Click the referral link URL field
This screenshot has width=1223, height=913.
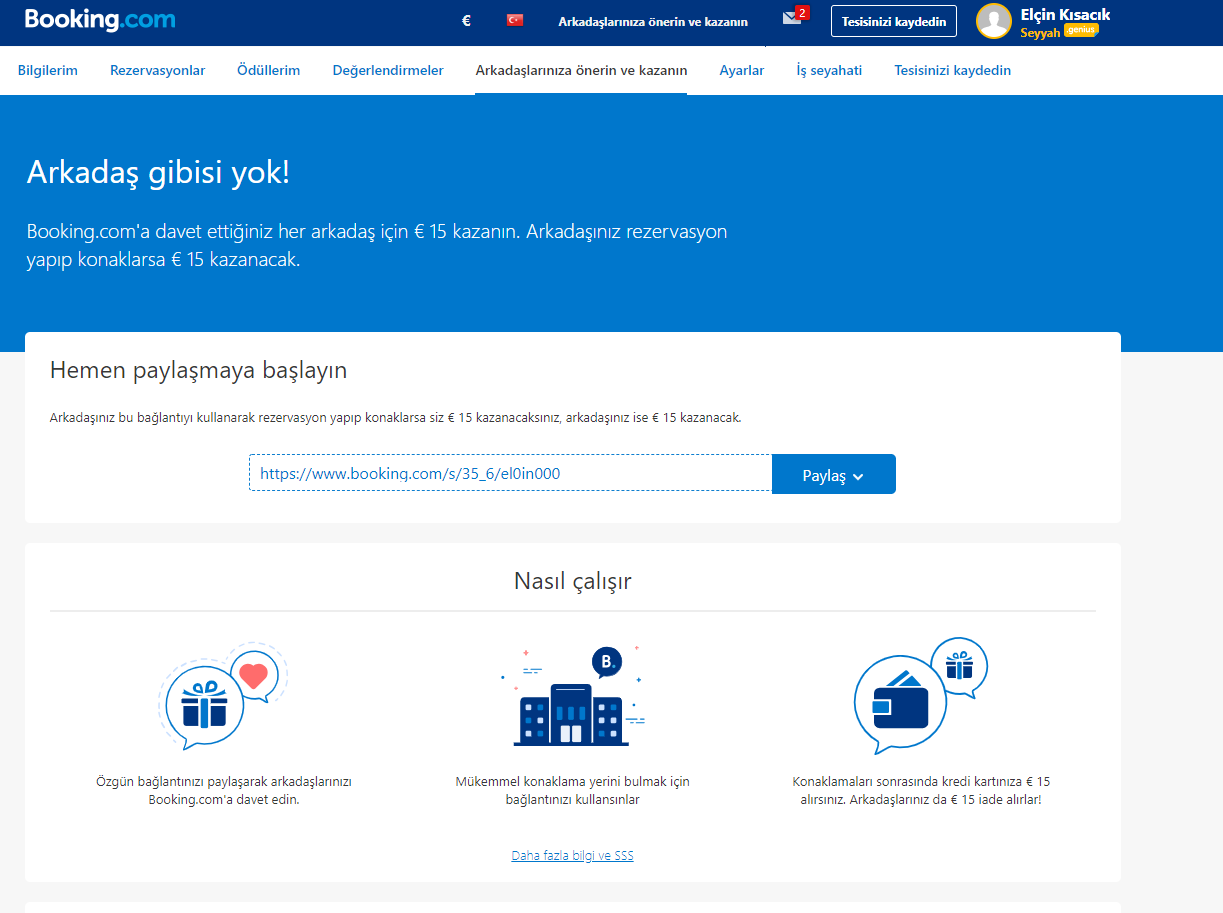pyautogui.click(x=510, y=474)
